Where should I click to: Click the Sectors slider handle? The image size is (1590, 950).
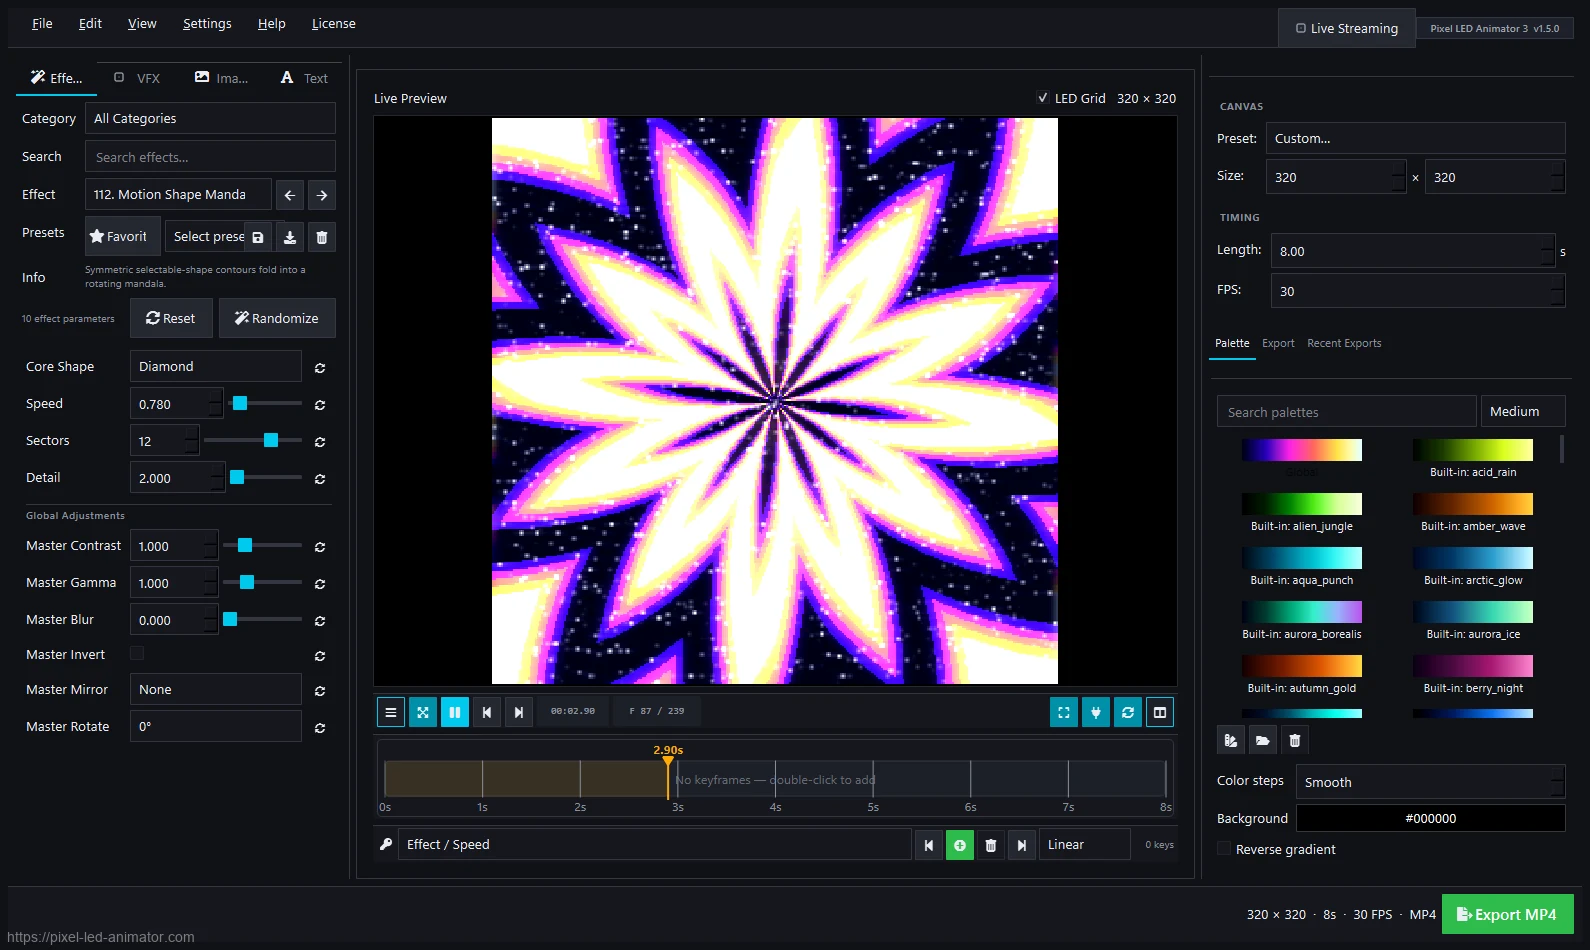click(x=271, y=440)
